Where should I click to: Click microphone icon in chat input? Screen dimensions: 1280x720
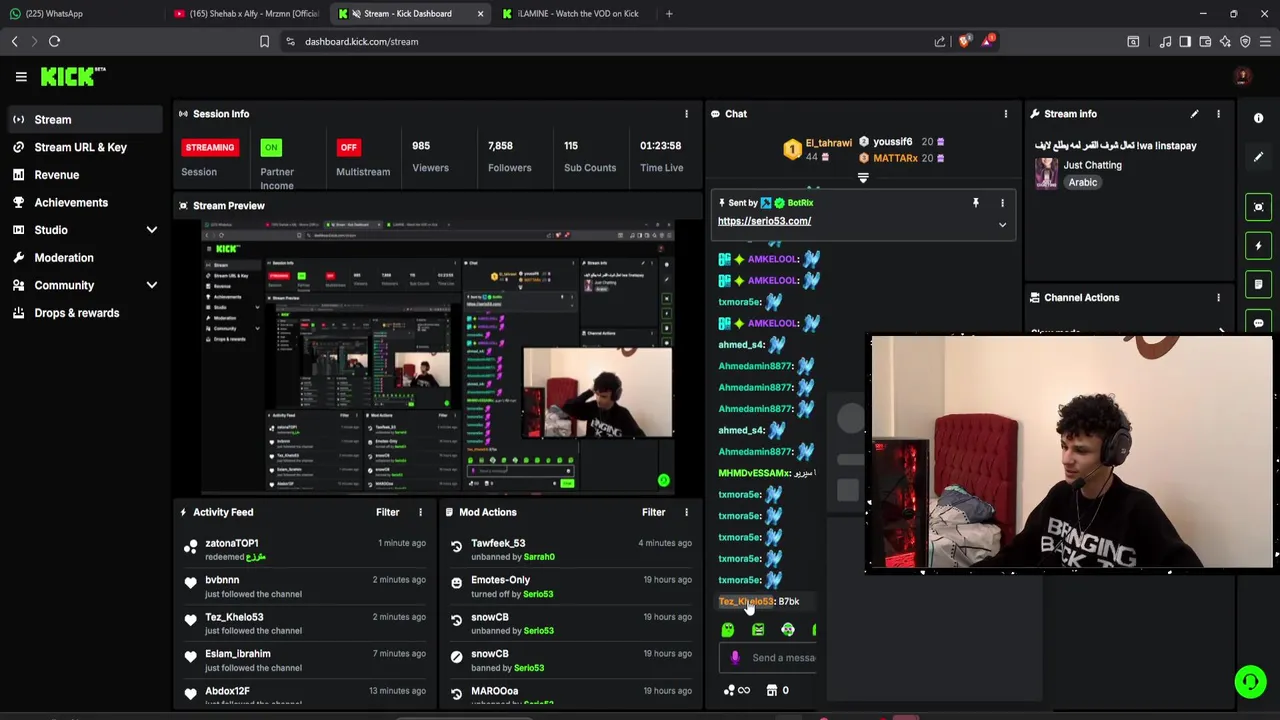point(735,658)
